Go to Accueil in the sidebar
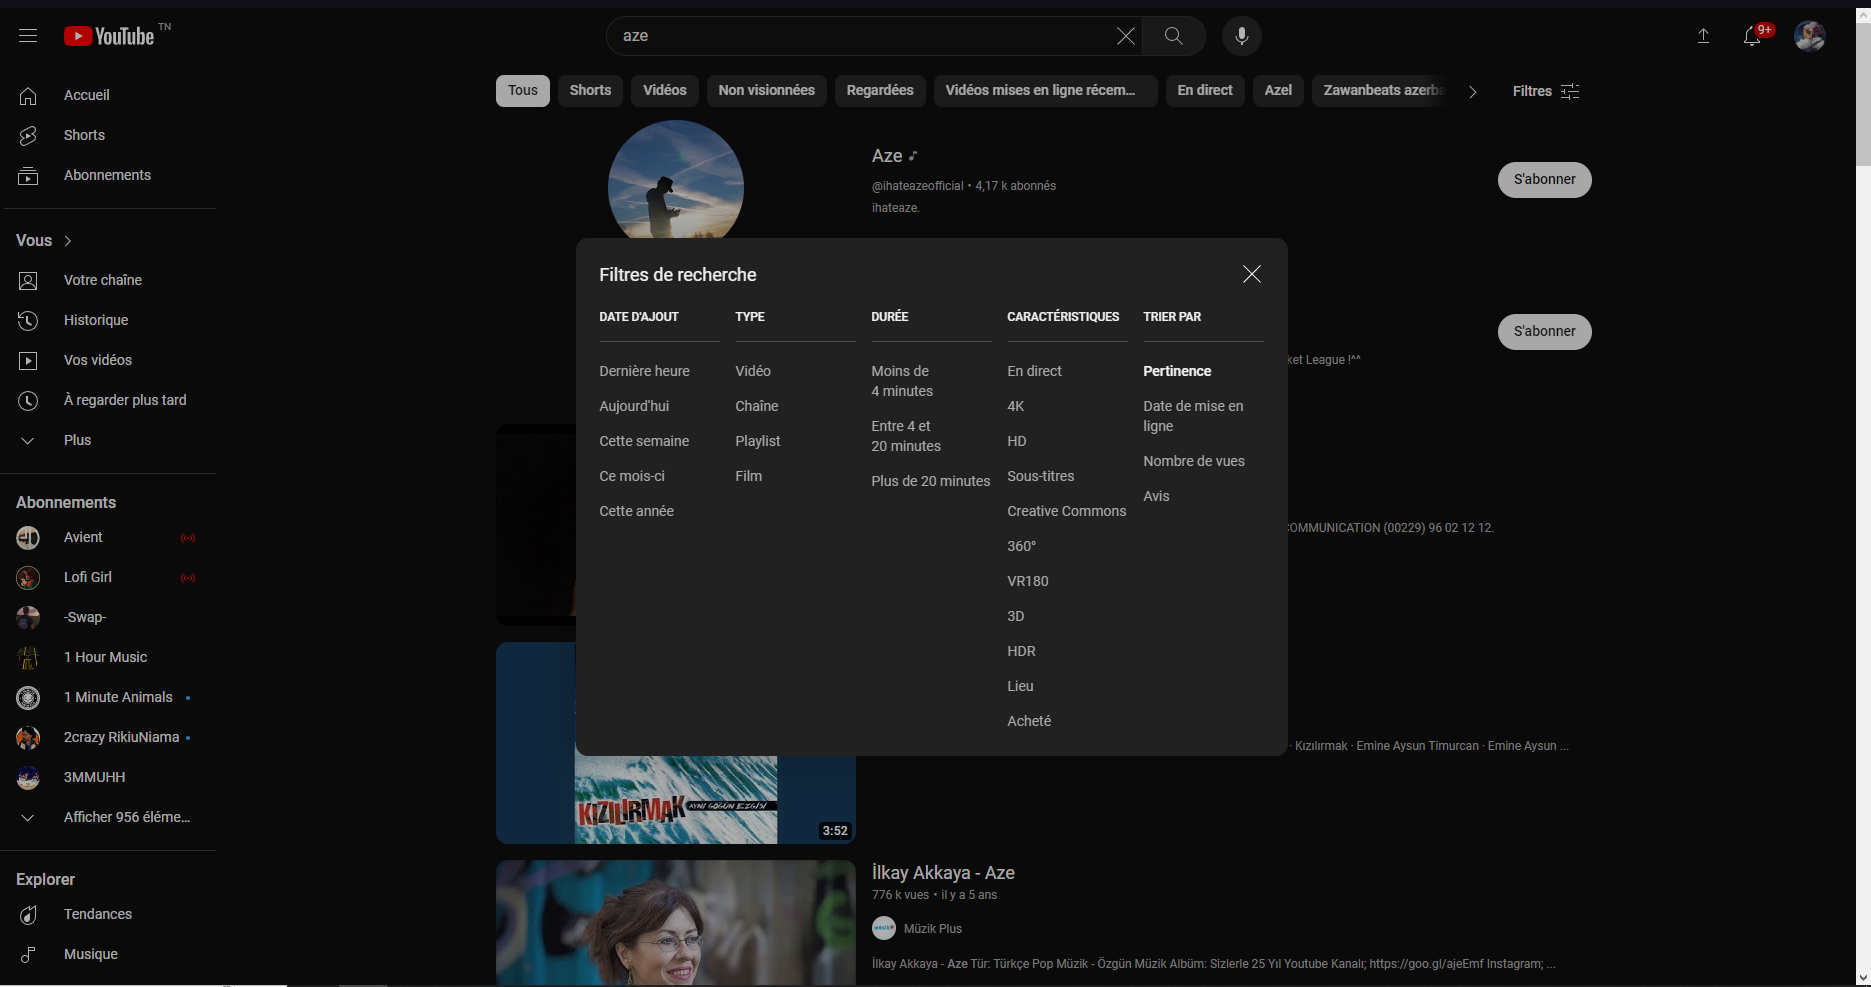1871x987 pixels. click(110, 95)
